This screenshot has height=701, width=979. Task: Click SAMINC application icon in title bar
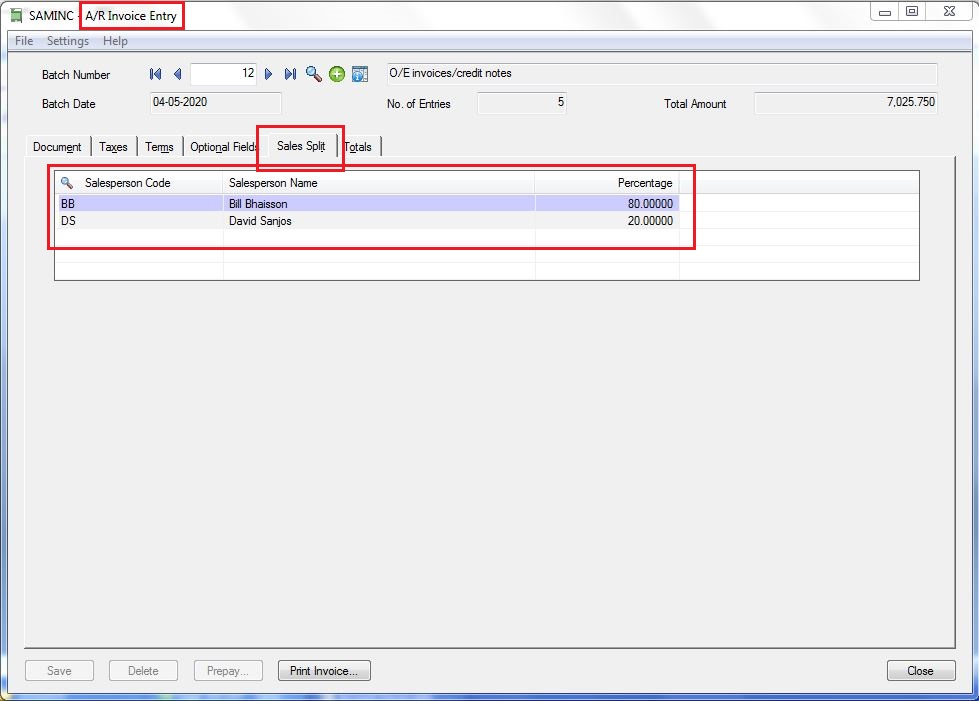(16, 15)
